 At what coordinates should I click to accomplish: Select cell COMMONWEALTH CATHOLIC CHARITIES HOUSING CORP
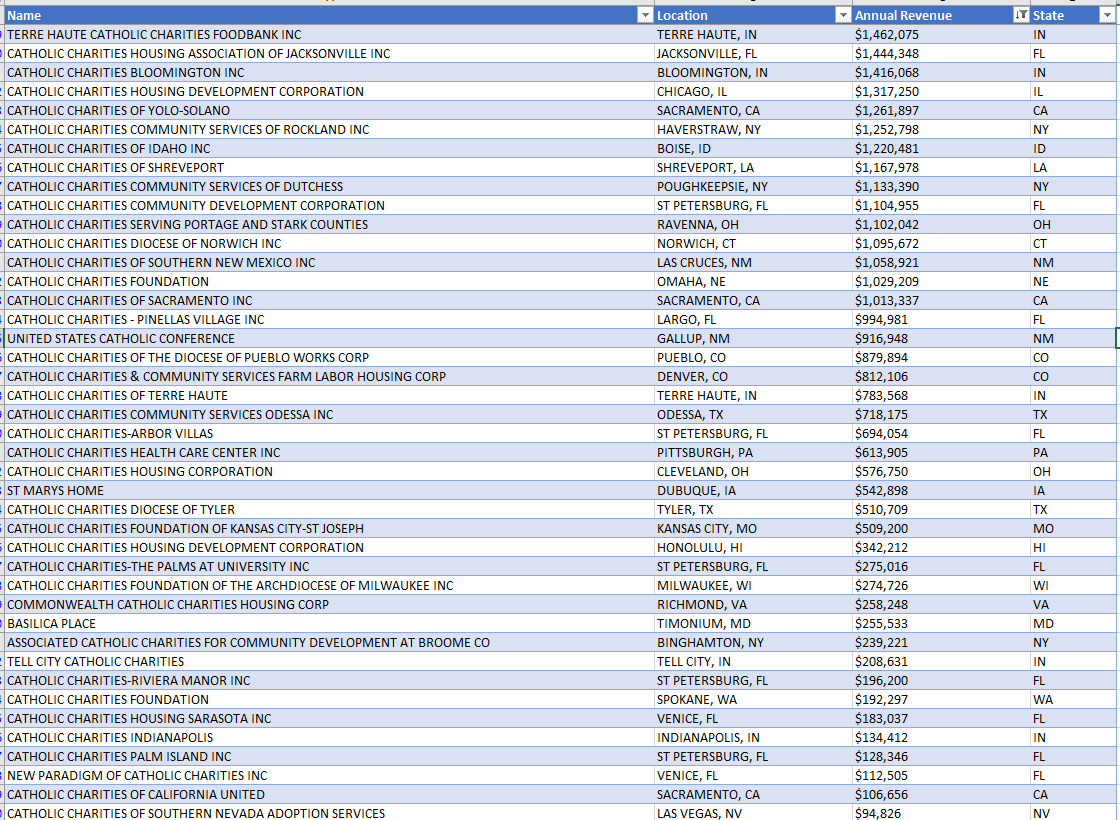[x=329, y=604]
